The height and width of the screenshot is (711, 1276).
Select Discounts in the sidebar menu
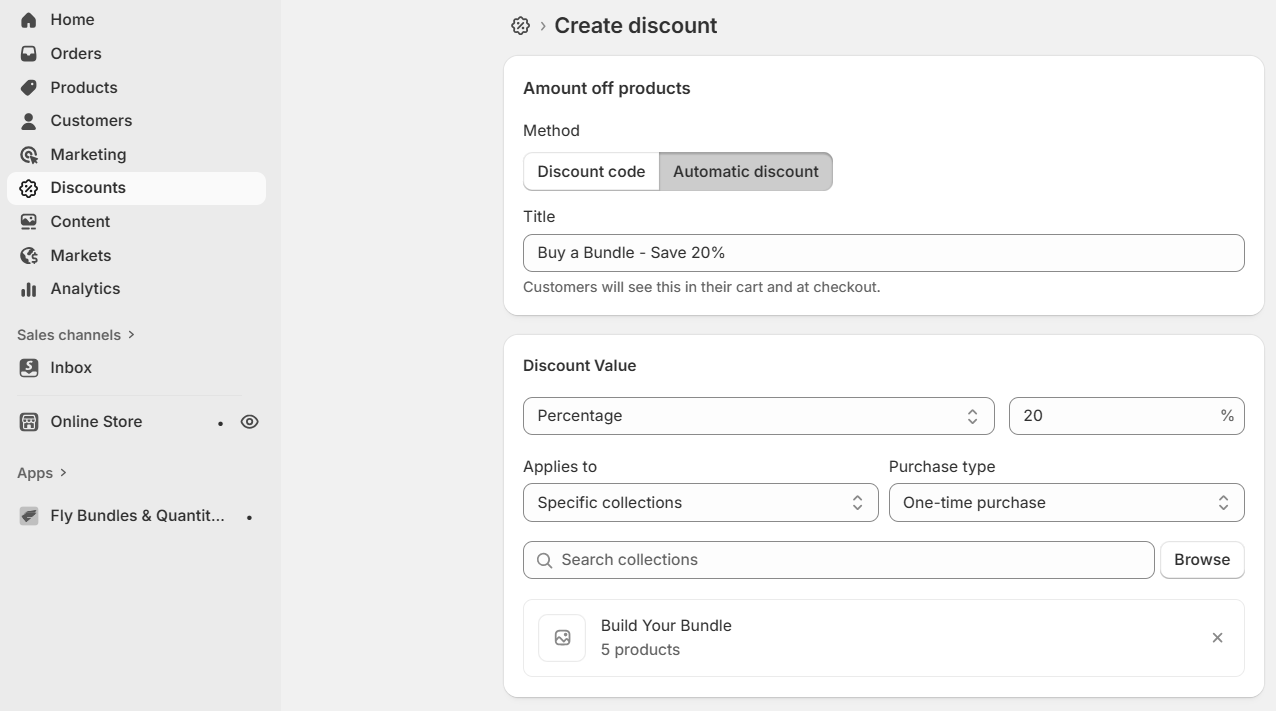pos(88,187)
